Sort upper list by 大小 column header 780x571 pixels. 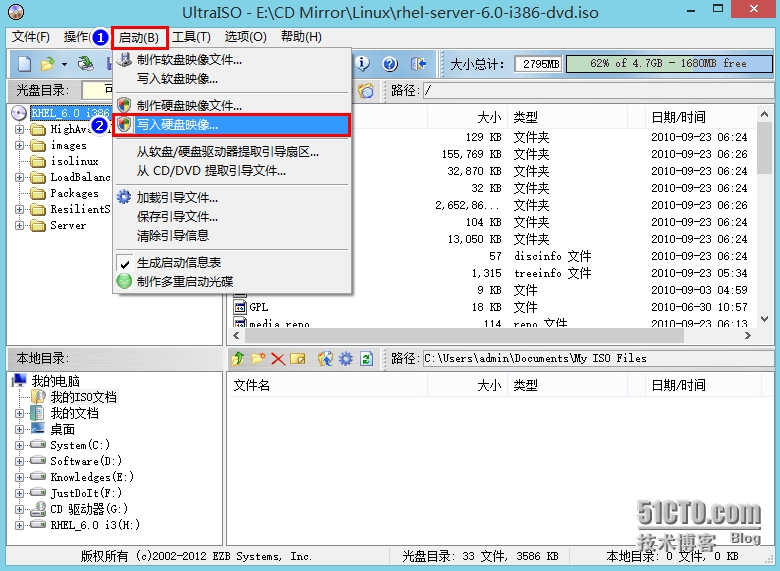(468, 117)
